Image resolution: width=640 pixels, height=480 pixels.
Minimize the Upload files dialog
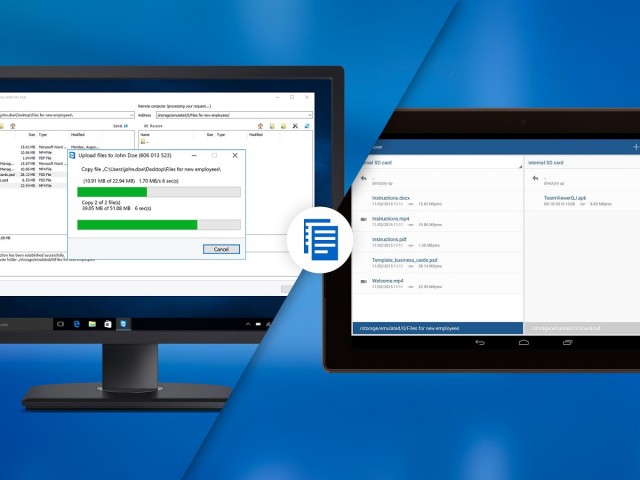tap(194, 156)
